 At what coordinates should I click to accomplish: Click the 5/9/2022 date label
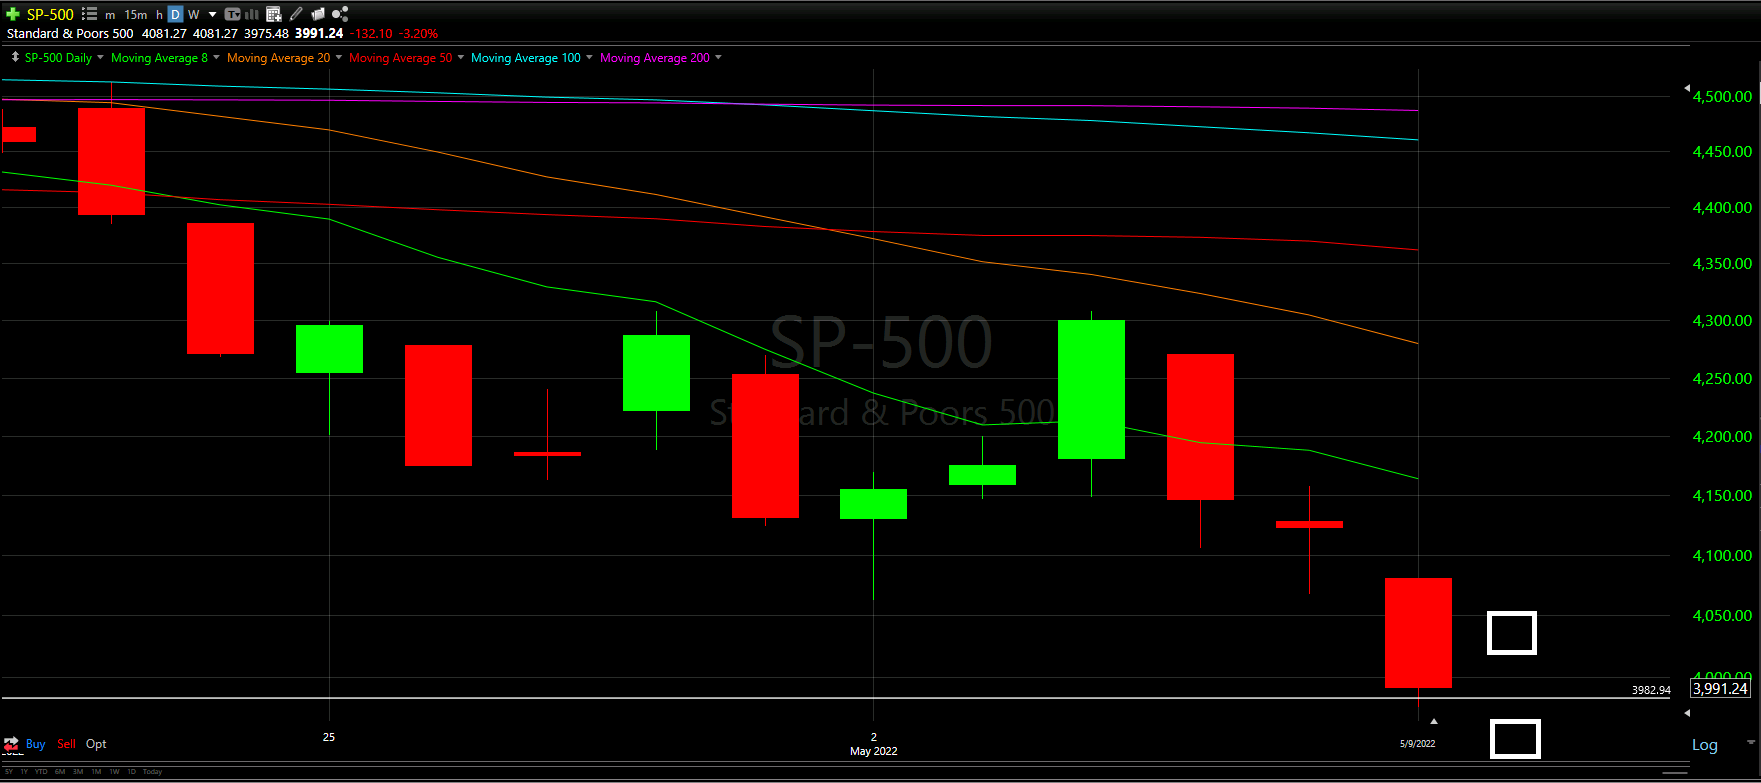tap(1417, 743)
